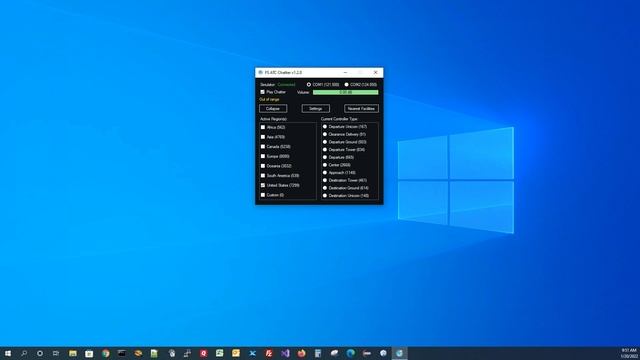The height and width of the screenshot is (360, 640).
Task: Select Destination Tower controller type
Action: click(325, 180)
